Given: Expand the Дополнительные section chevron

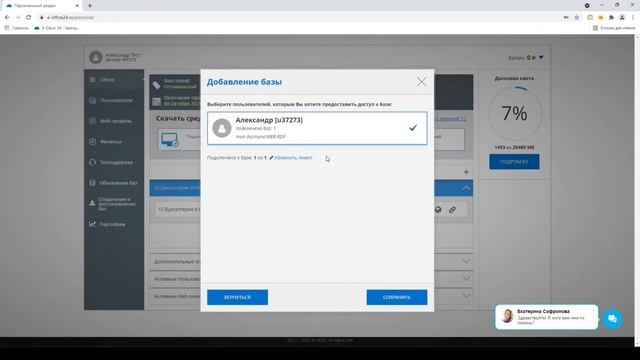Looking at the screenshot, I should pyautogui.click(x=466, y=261).
